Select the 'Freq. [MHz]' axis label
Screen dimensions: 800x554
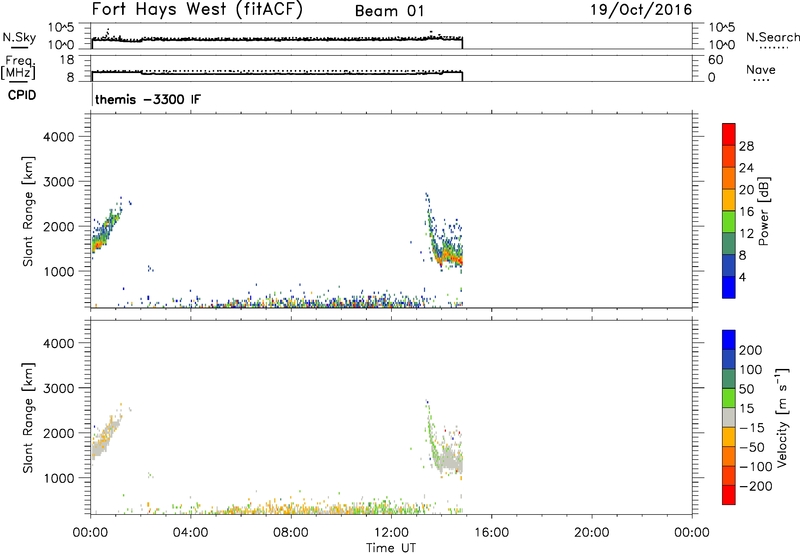[19, 68]
